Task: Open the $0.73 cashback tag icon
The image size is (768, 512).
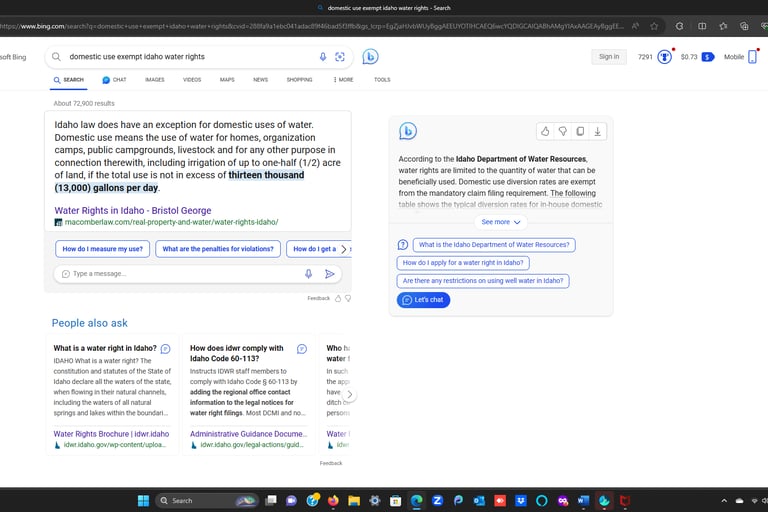Action: (707, 57)
